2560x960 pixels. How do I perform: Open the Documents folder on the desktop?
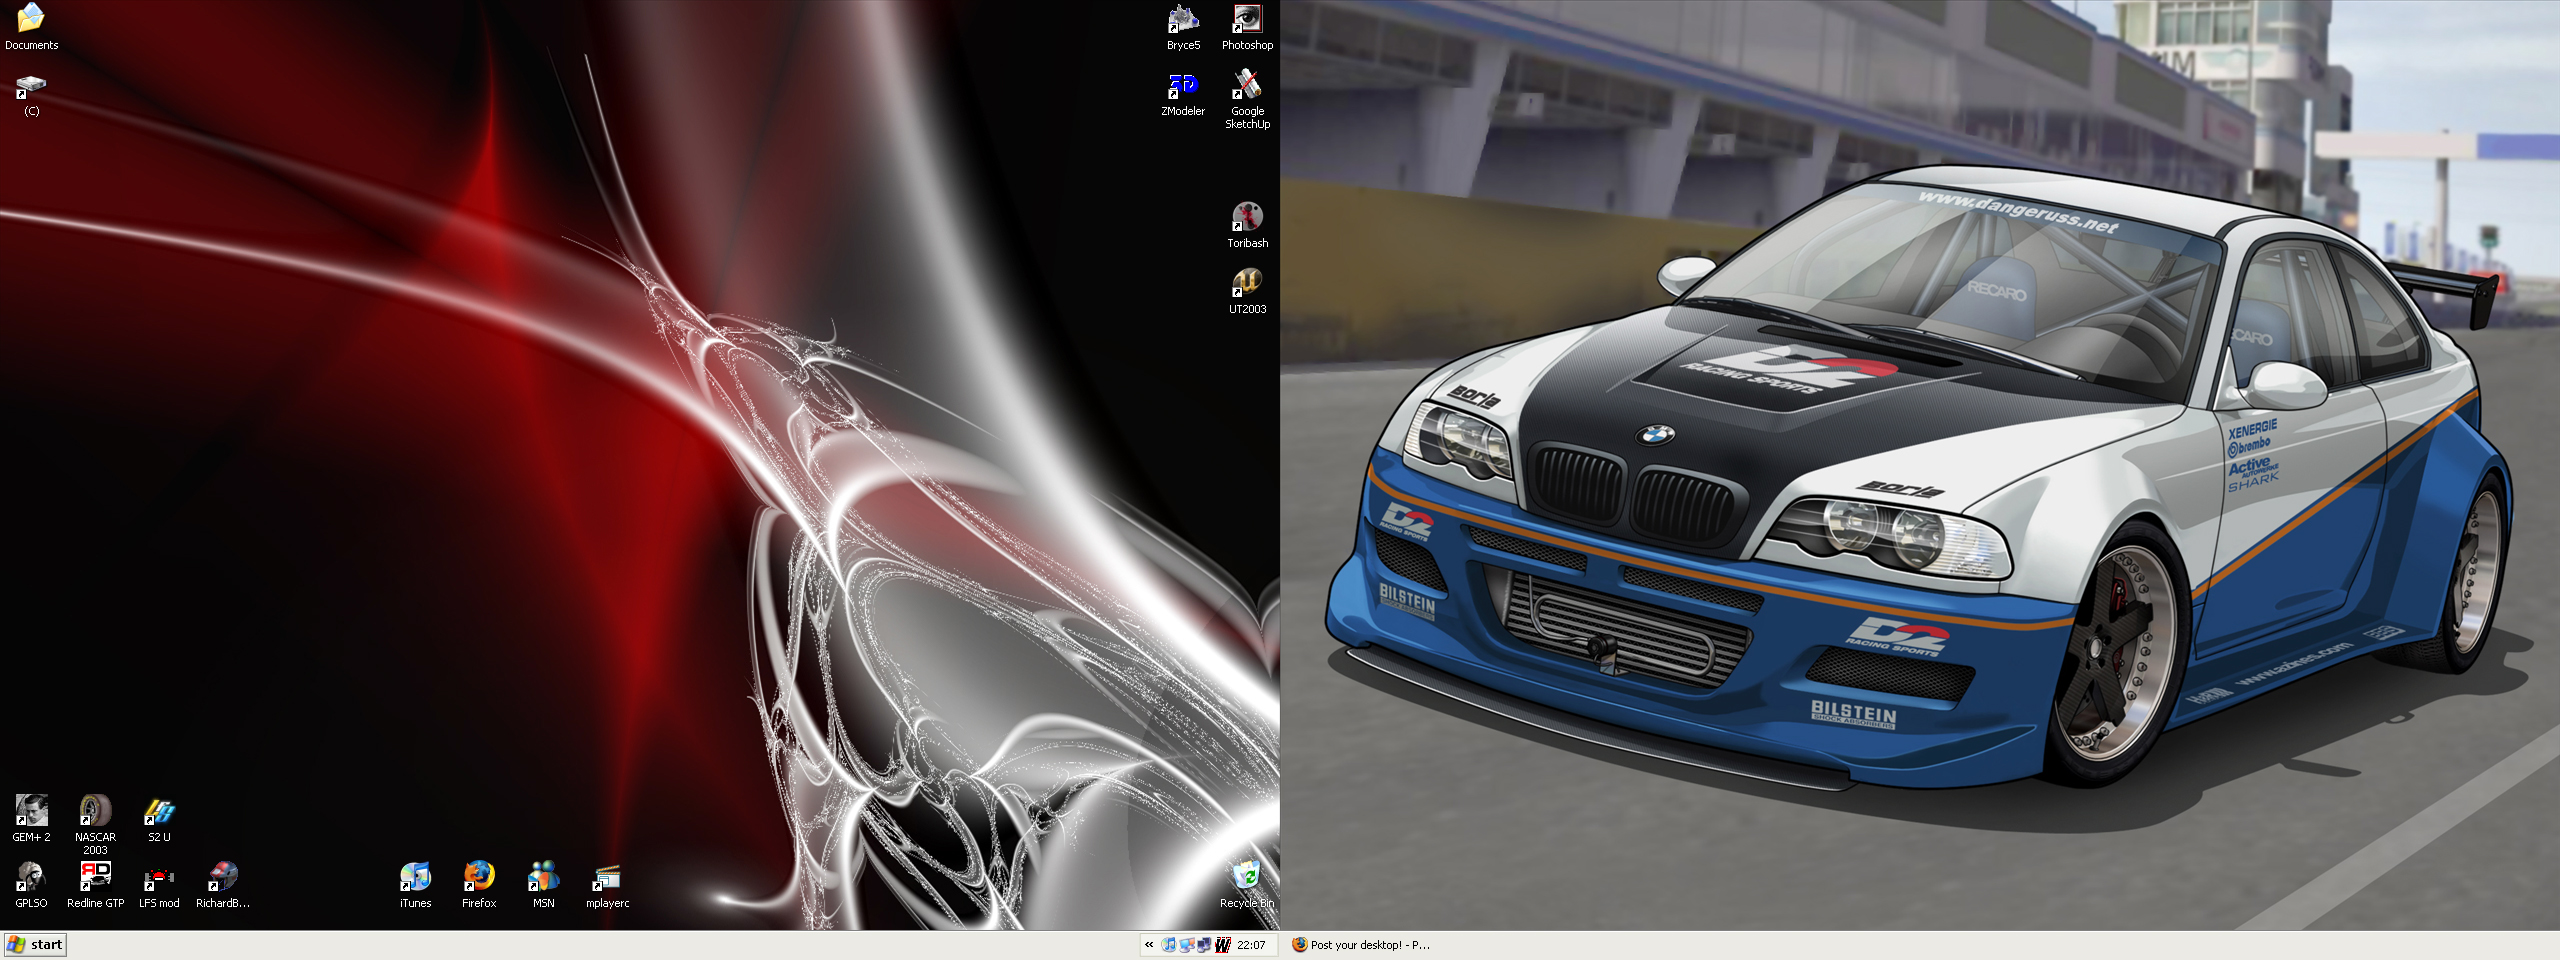tap(31, 26)
